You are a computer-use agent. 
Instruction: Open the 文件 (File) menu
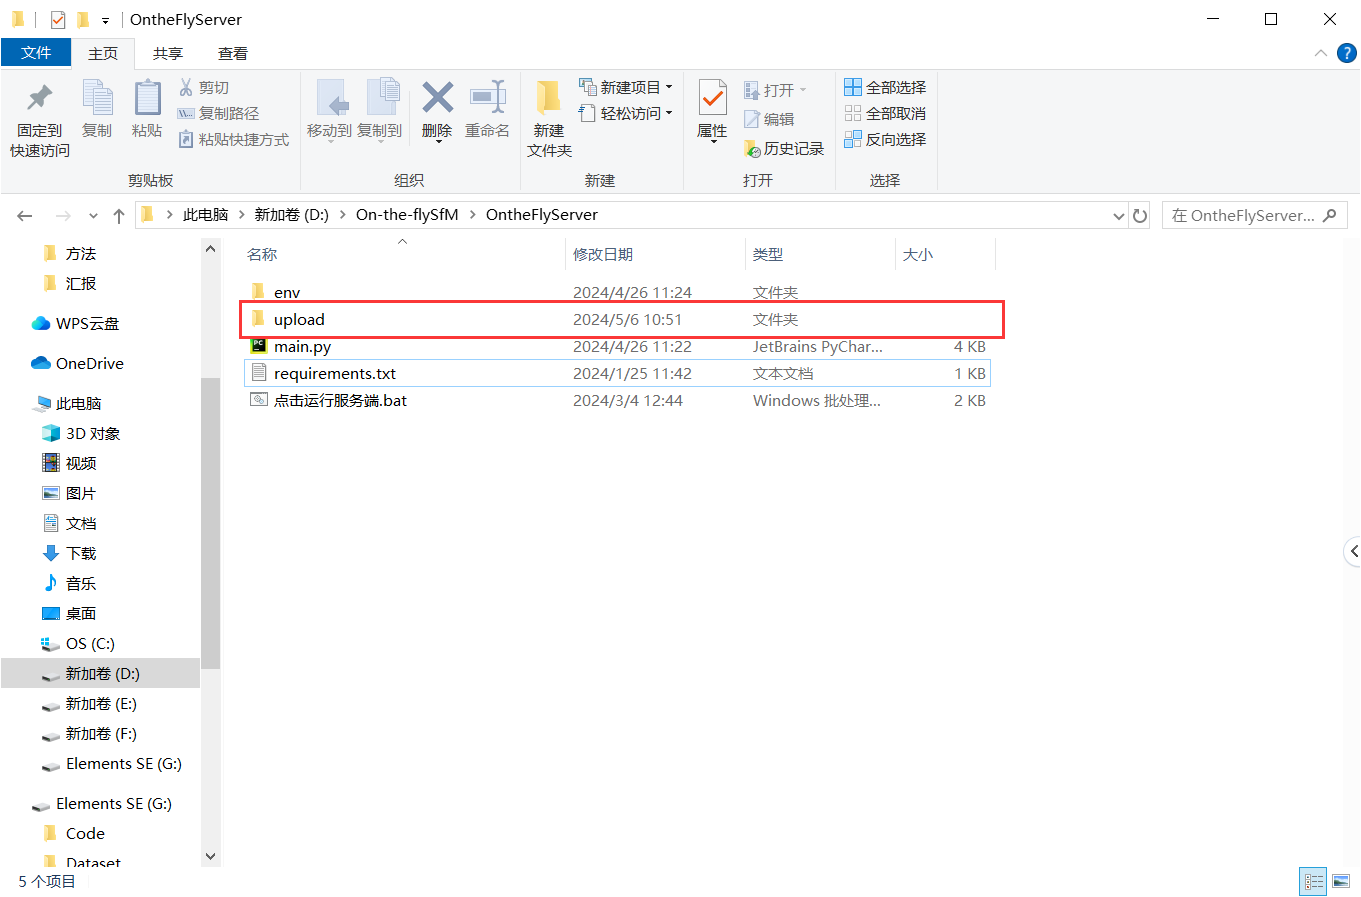pyautogui.click(x=36, y=53)
